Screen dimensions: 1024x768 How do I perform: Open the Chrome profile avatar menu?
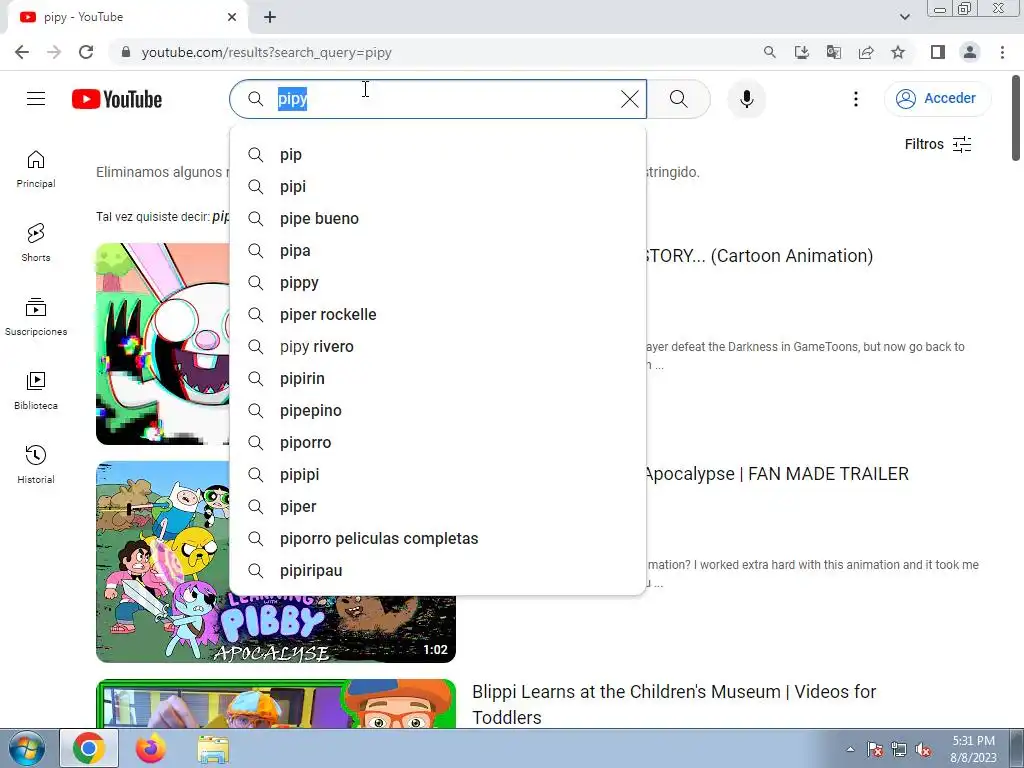(x=970, y=52)
